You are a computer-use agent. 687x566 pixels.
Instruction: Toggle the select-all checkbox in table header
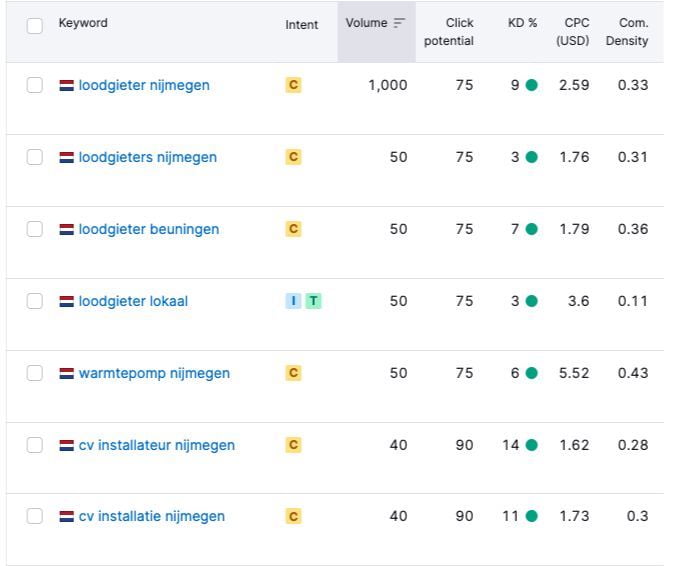(35, 26)
